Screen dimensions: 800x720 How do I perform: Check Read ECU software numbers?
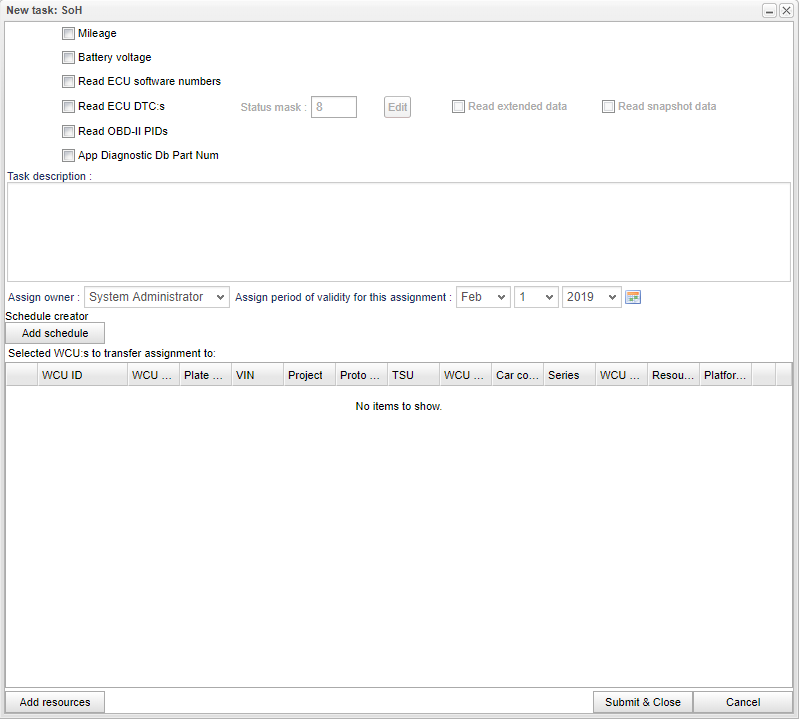pos(68,82)
